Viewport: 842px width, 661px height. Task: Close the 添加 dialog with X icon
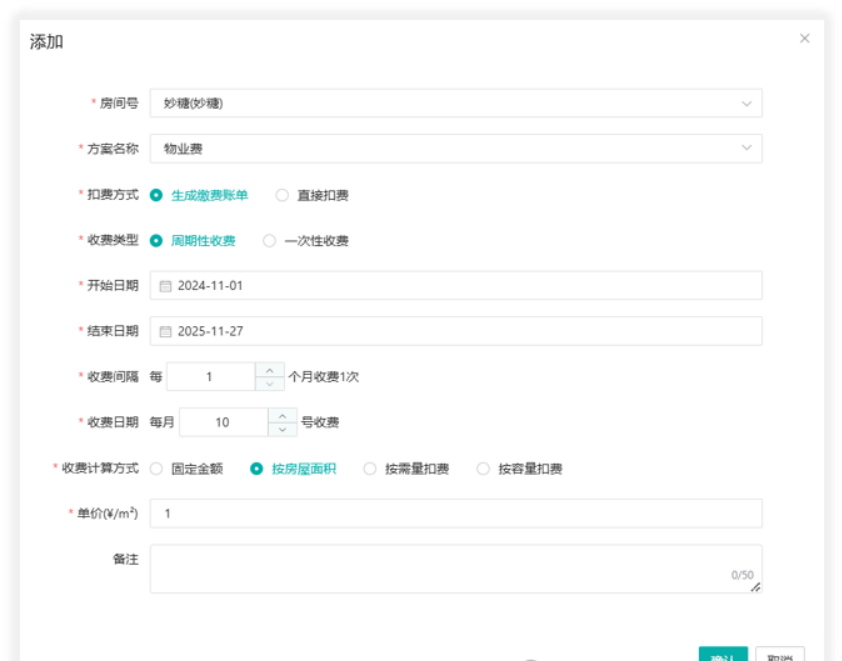pos(804,39)
